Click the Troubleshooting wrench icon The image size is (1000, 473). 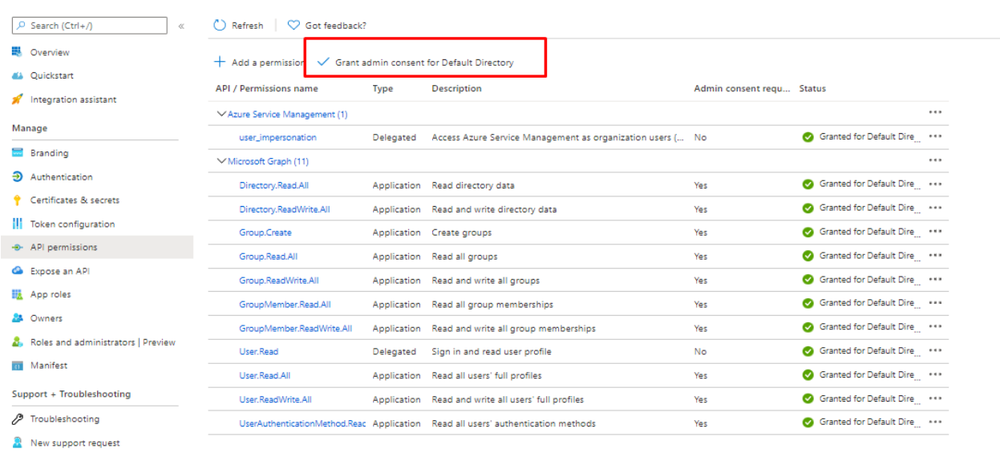click(x=17, y=419)
